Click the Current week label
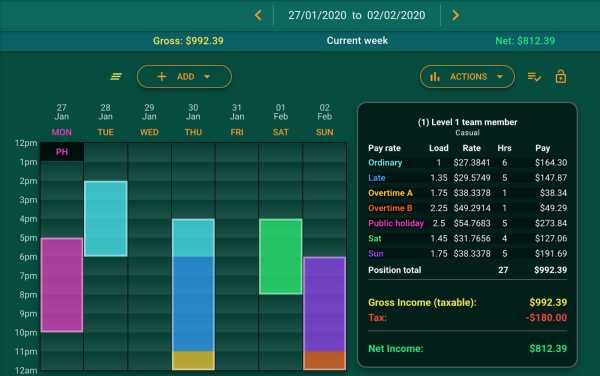This screenshot has width=600, height=376. [357, 41]
